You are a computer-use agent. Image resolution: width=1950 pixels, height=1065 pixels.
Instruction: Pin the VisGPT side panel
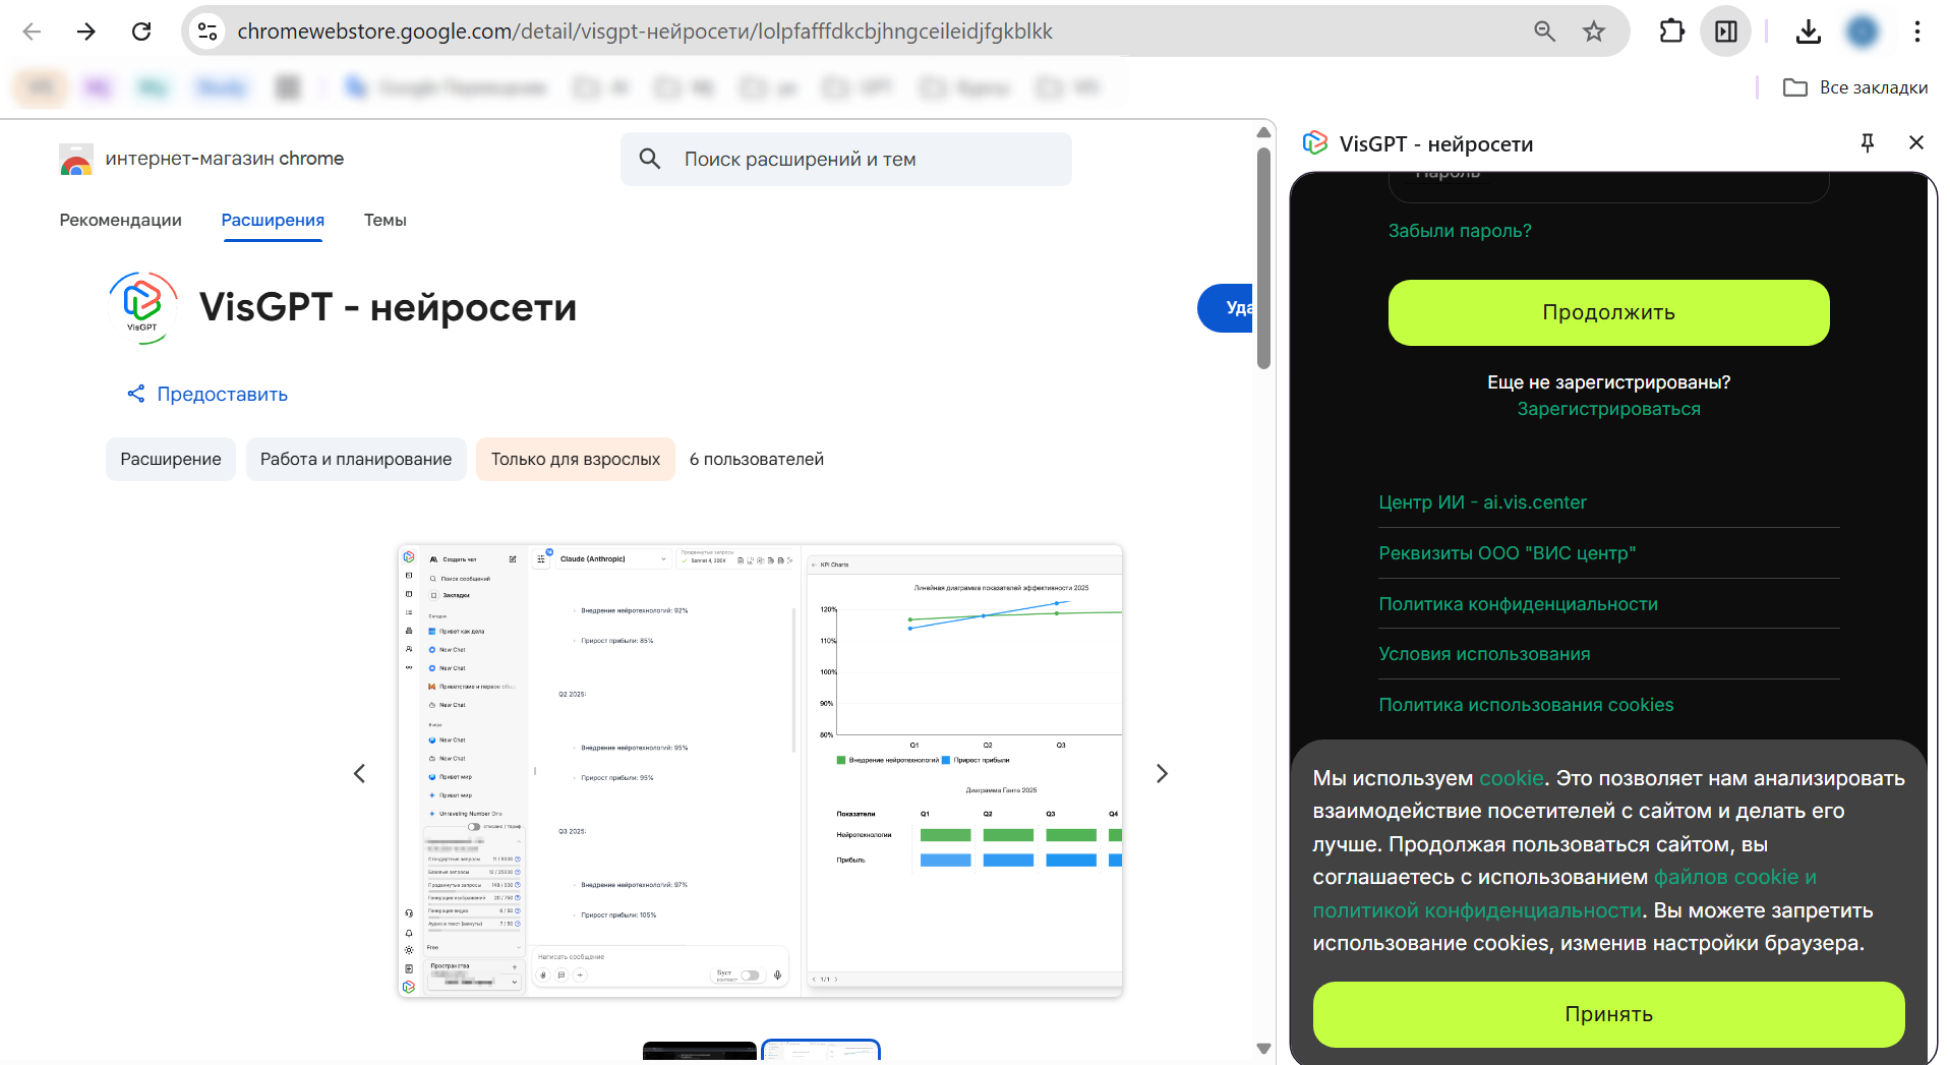1867,143
